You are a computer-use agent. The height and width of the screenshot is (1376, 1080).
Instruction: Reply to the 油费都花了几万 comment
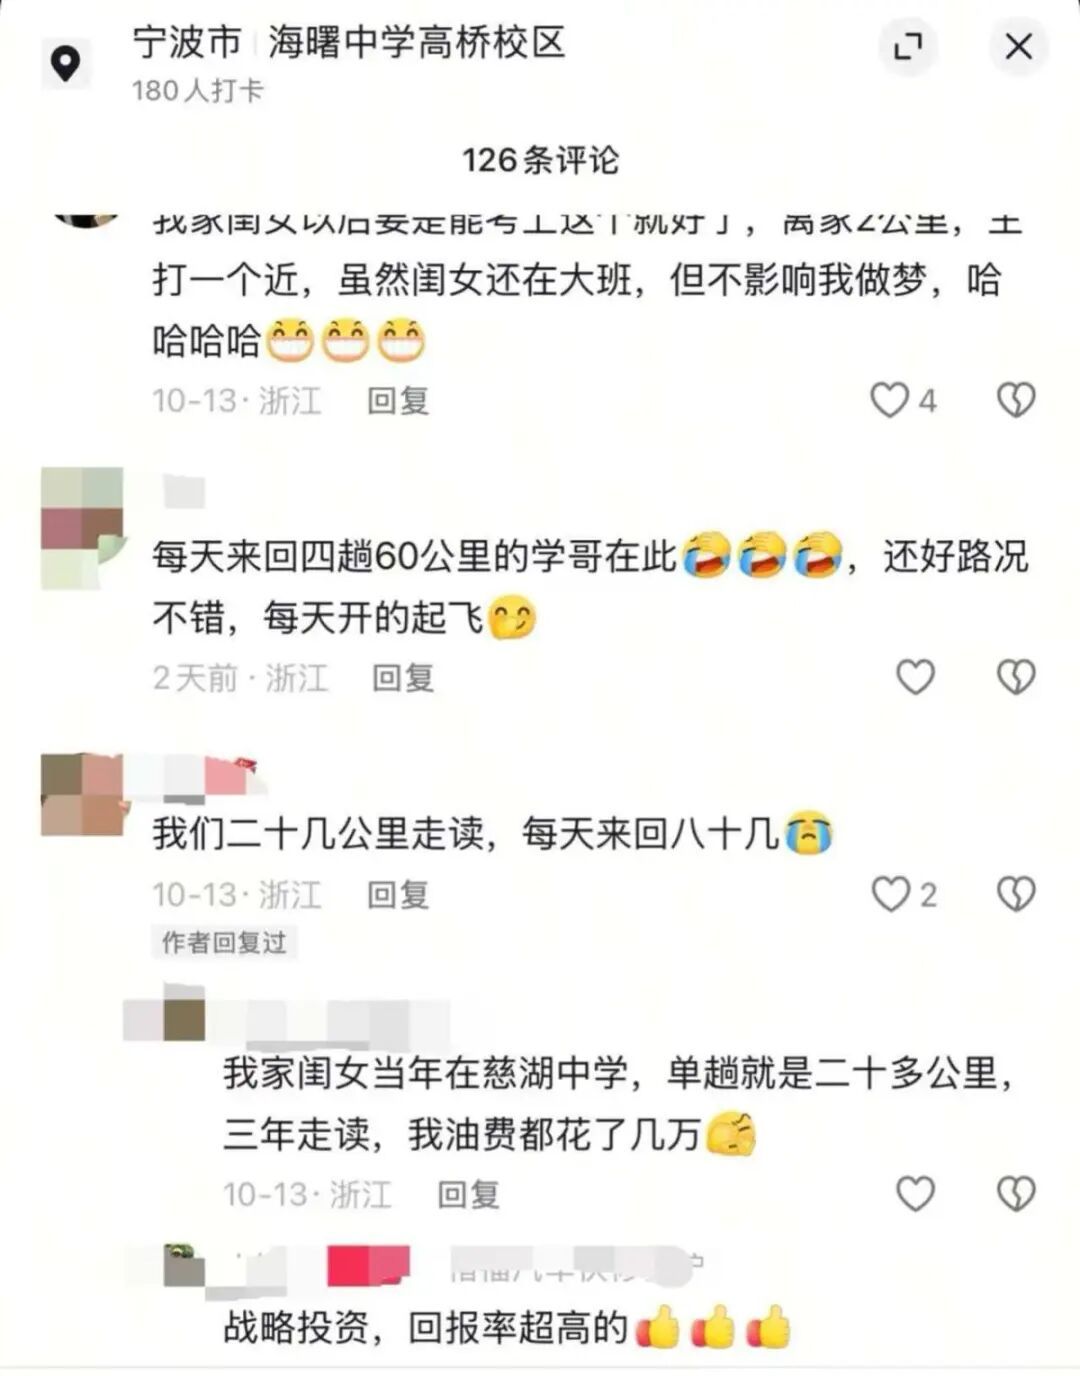[468, 1194]
